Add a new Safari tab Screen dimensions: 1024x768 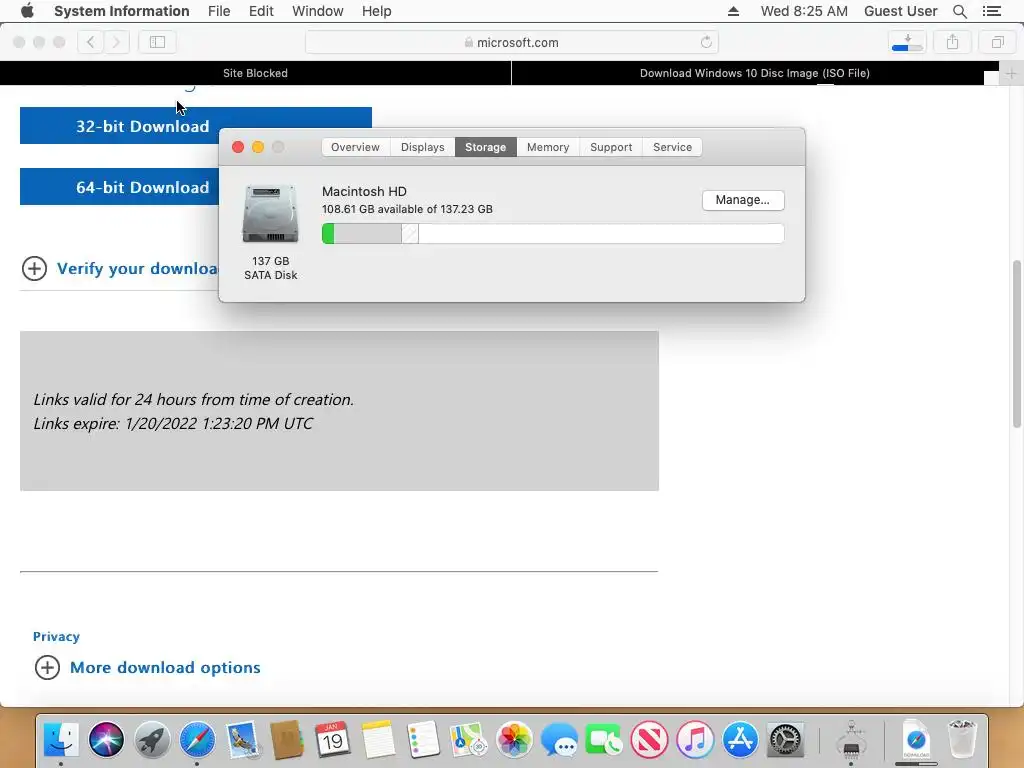tap(1011, 73)
